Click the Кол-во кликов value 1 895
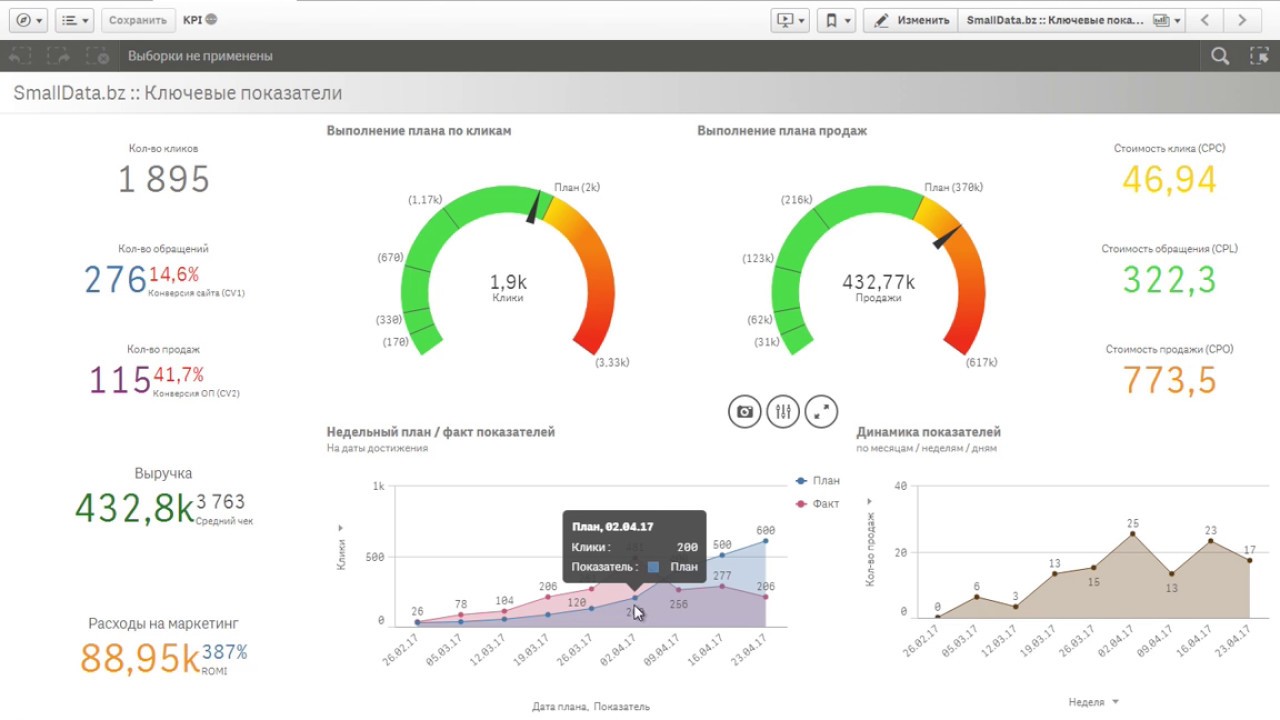Image resolution: width=1280 pixels, height=720 pixels. click(x=164, y=180)
